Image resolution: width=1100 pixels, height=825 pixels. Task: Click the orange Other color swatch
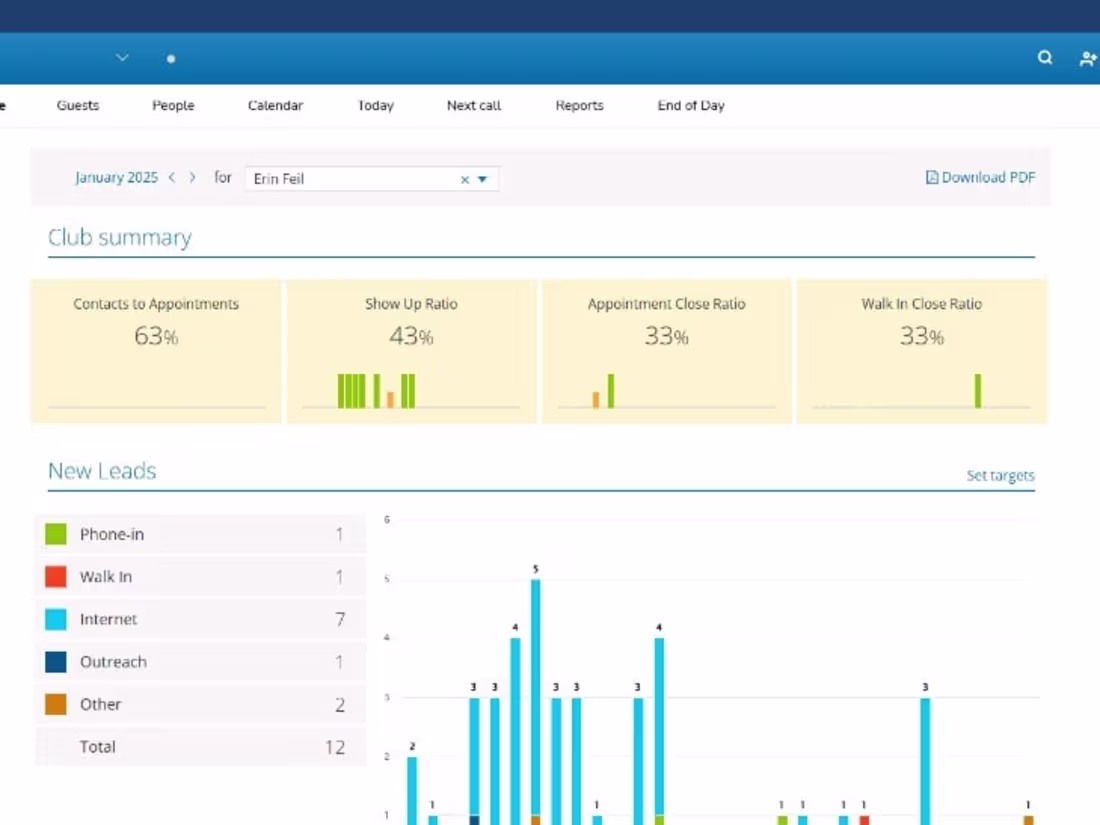coord(56,704)
